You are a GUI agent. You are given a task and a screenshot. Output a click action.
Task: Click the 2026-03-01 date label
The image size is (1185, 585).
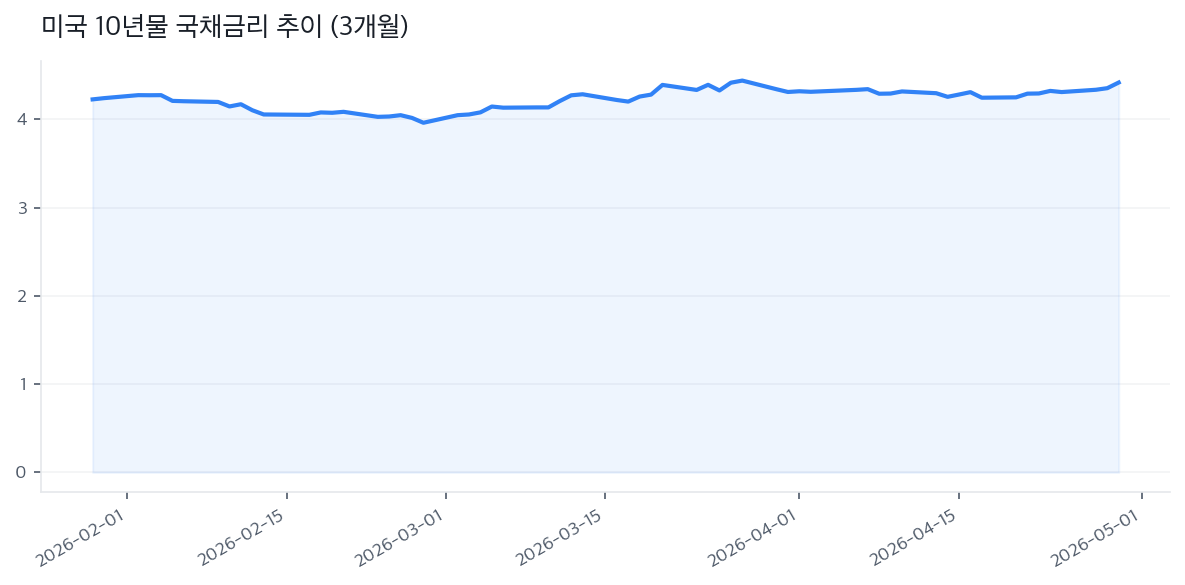[x=402, y=539]
